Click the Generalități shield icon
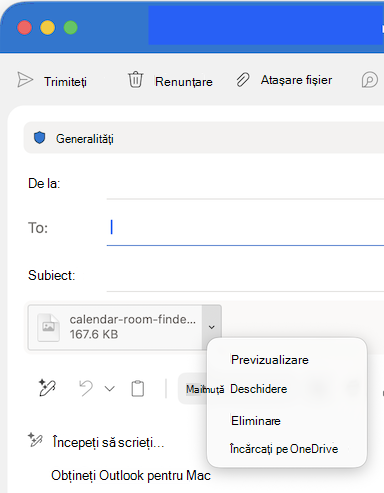Viewport: 384px width, 493px height. tap(40, 137)
